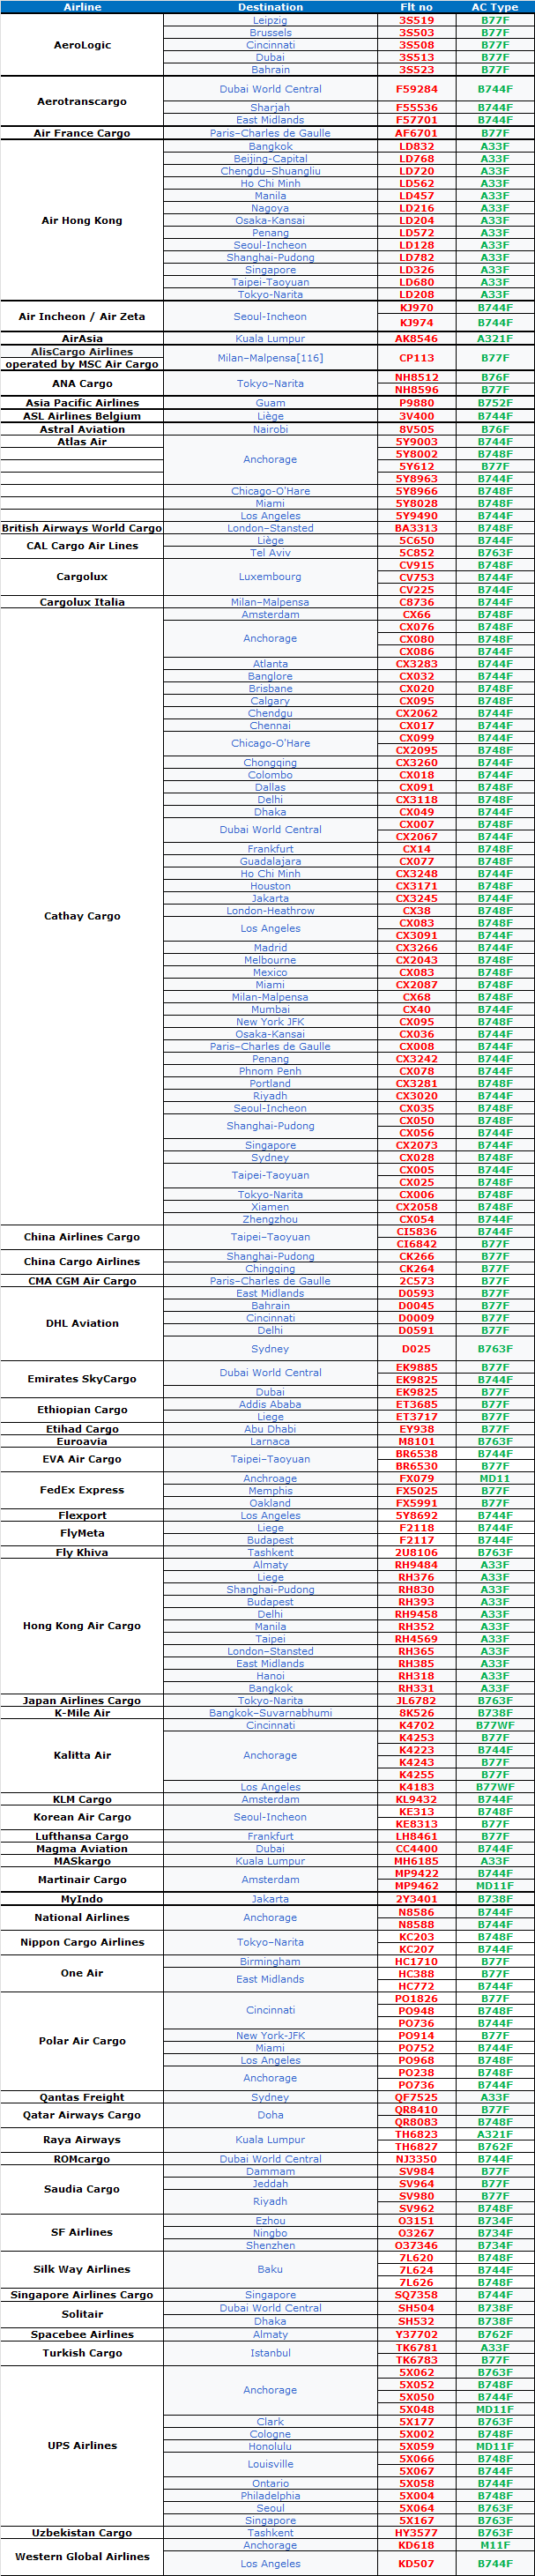This screenshot has width=535, height=2576.
Task: Click the Phnom Penh destination link
Action: click(270, 1071)
